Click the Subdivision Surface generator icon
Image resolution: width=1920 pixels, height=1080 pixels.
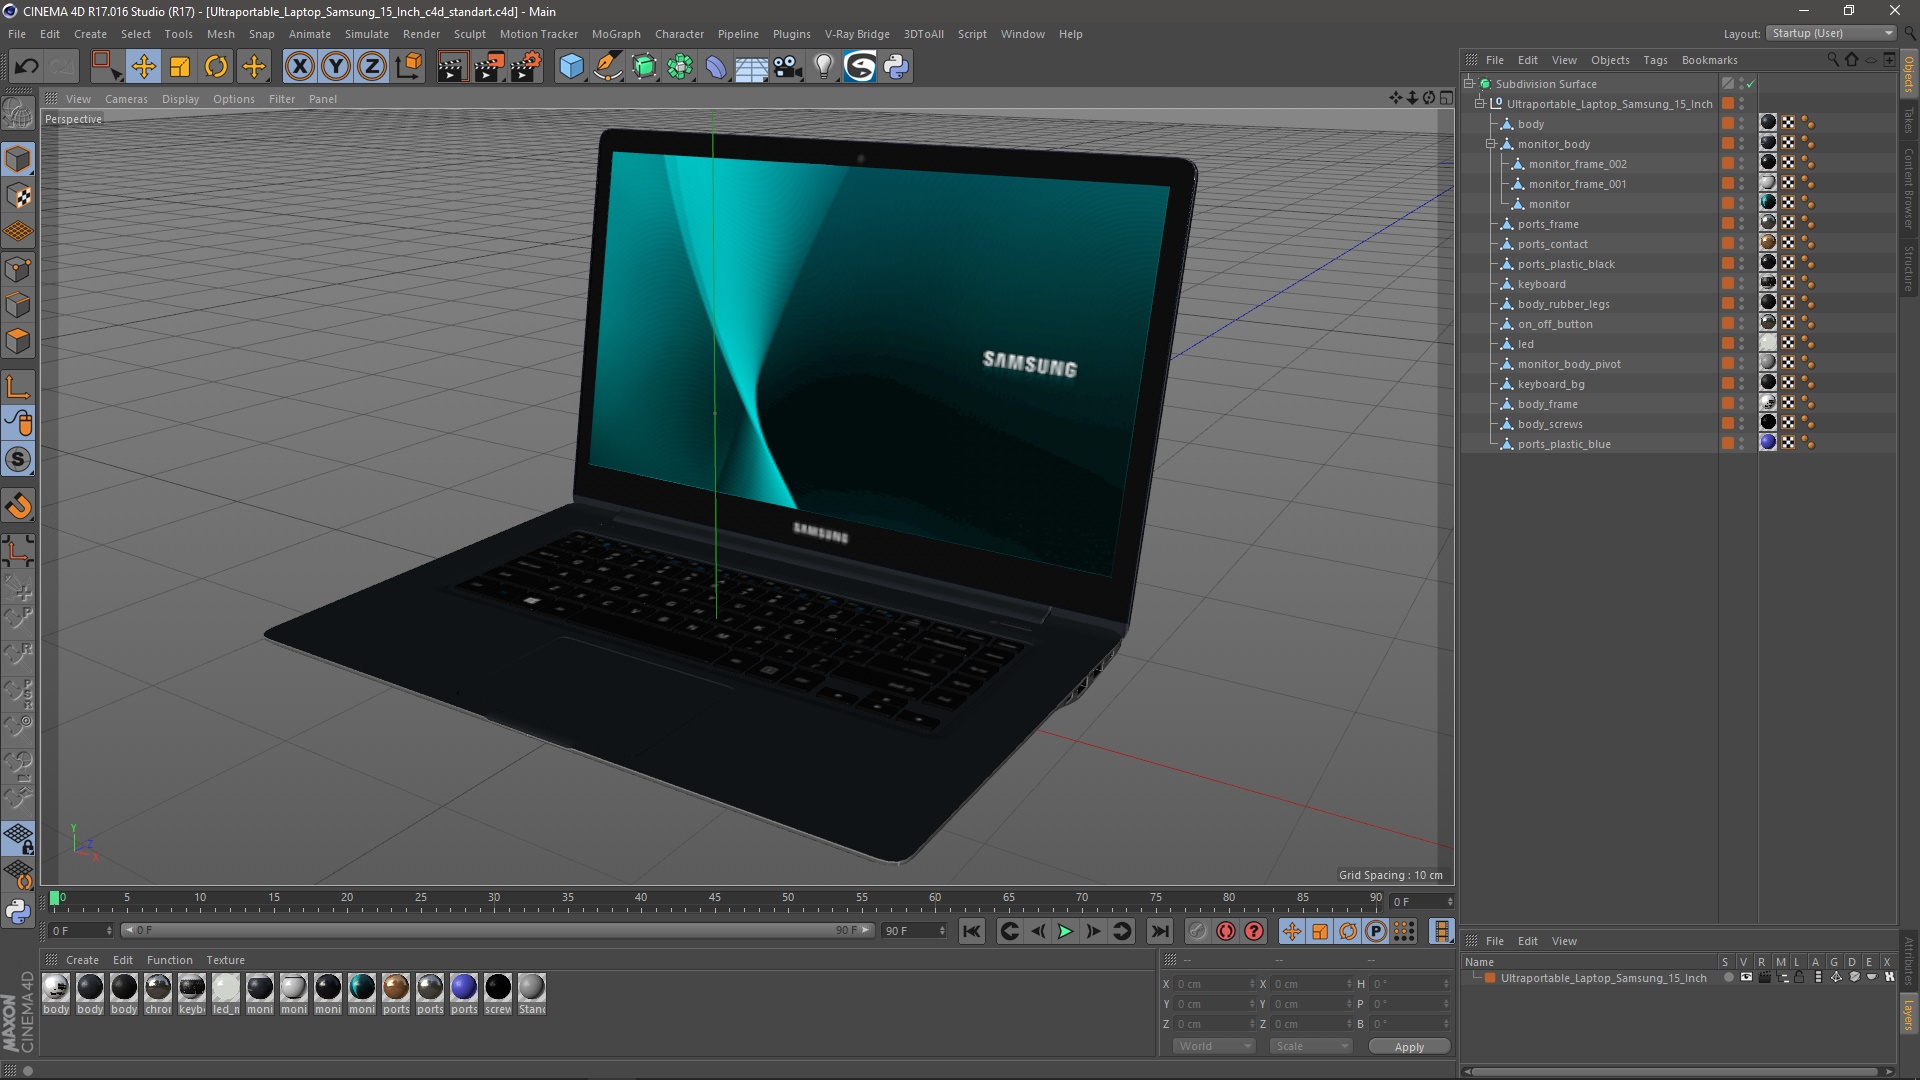(644, 67)
